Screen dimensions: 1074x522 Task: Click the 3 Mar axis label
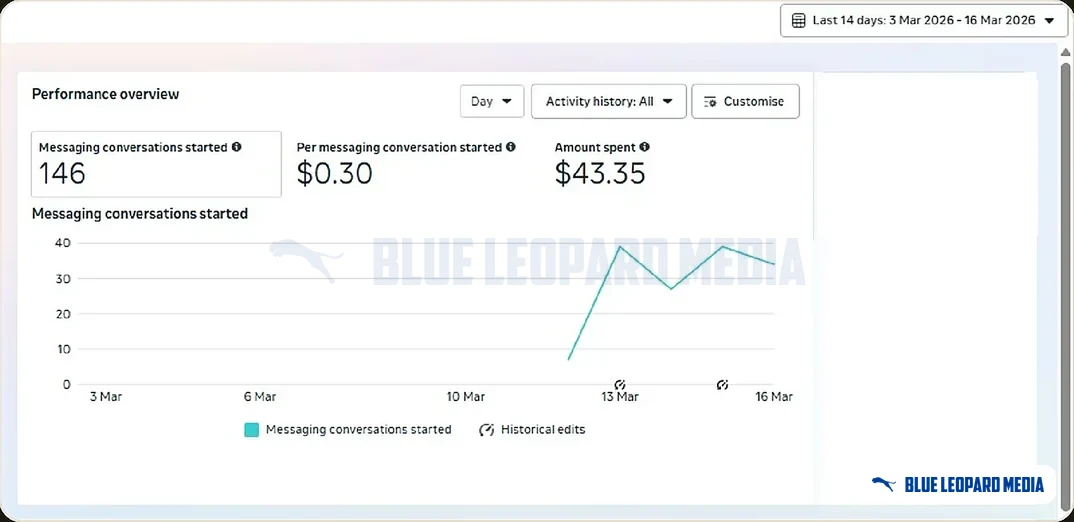105,397
